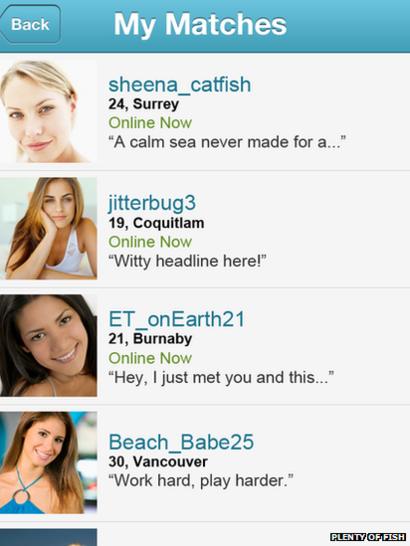Tap the Back button
410x546 pixels.
click(31, 24)
